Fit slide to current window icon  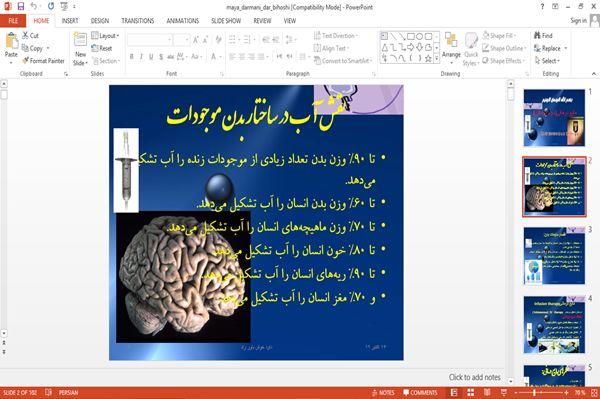(594, 392)
